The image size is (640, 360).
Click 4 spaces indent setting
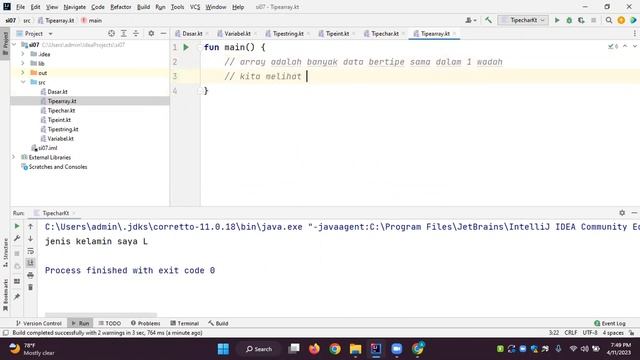(613, 333)
